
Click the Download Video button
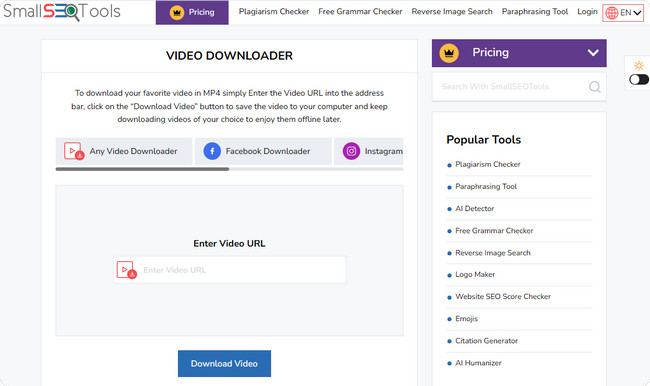pyautogui.click(x=224, y=364)
